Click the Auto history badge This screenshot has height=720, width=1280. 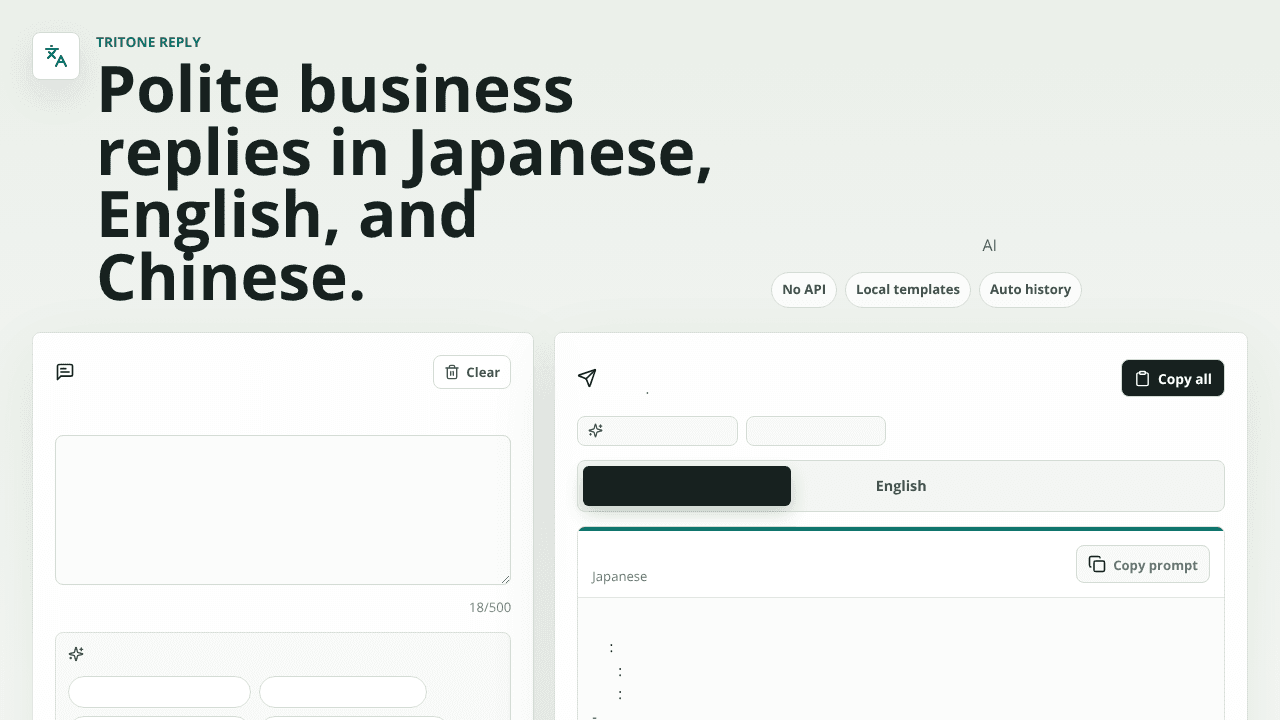1030,290
